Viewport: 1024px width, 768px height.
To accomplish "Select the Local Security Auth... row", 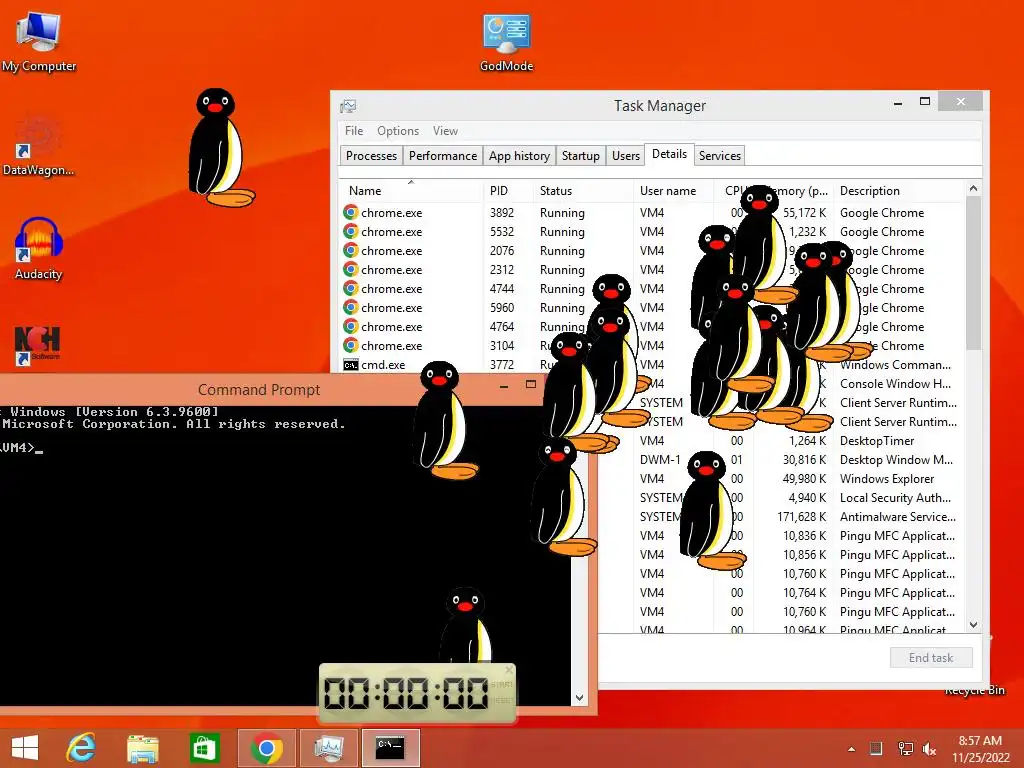I will tap(895, 498).
